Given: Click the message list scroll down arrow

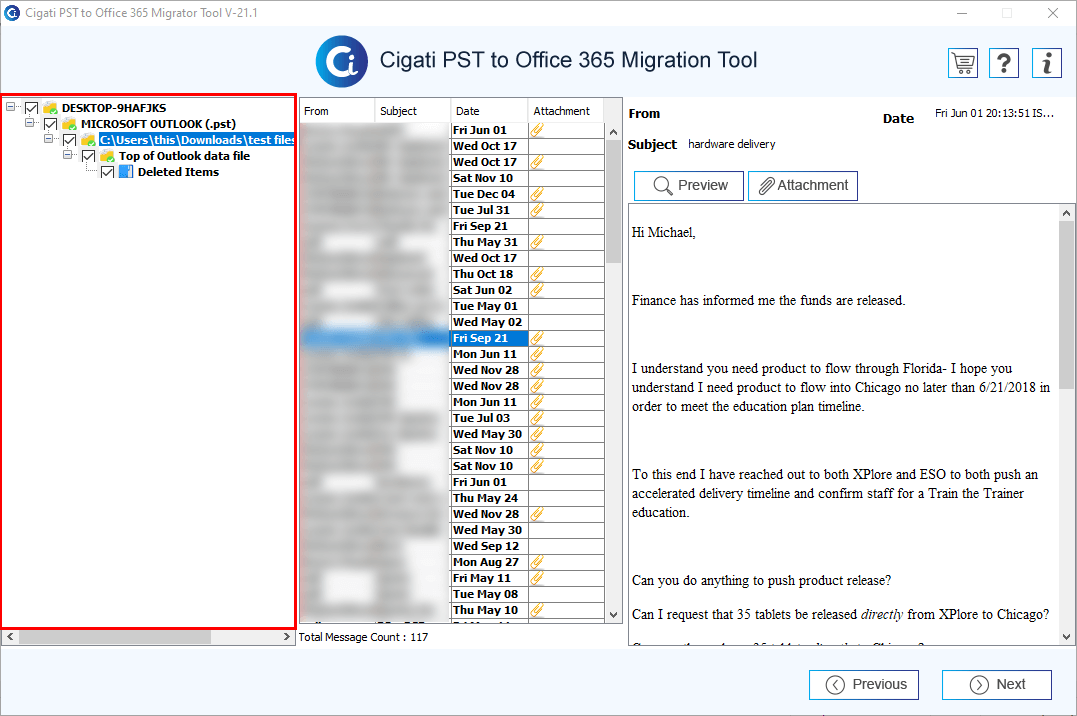Looking at the screenshot, I should pos(613,615).
